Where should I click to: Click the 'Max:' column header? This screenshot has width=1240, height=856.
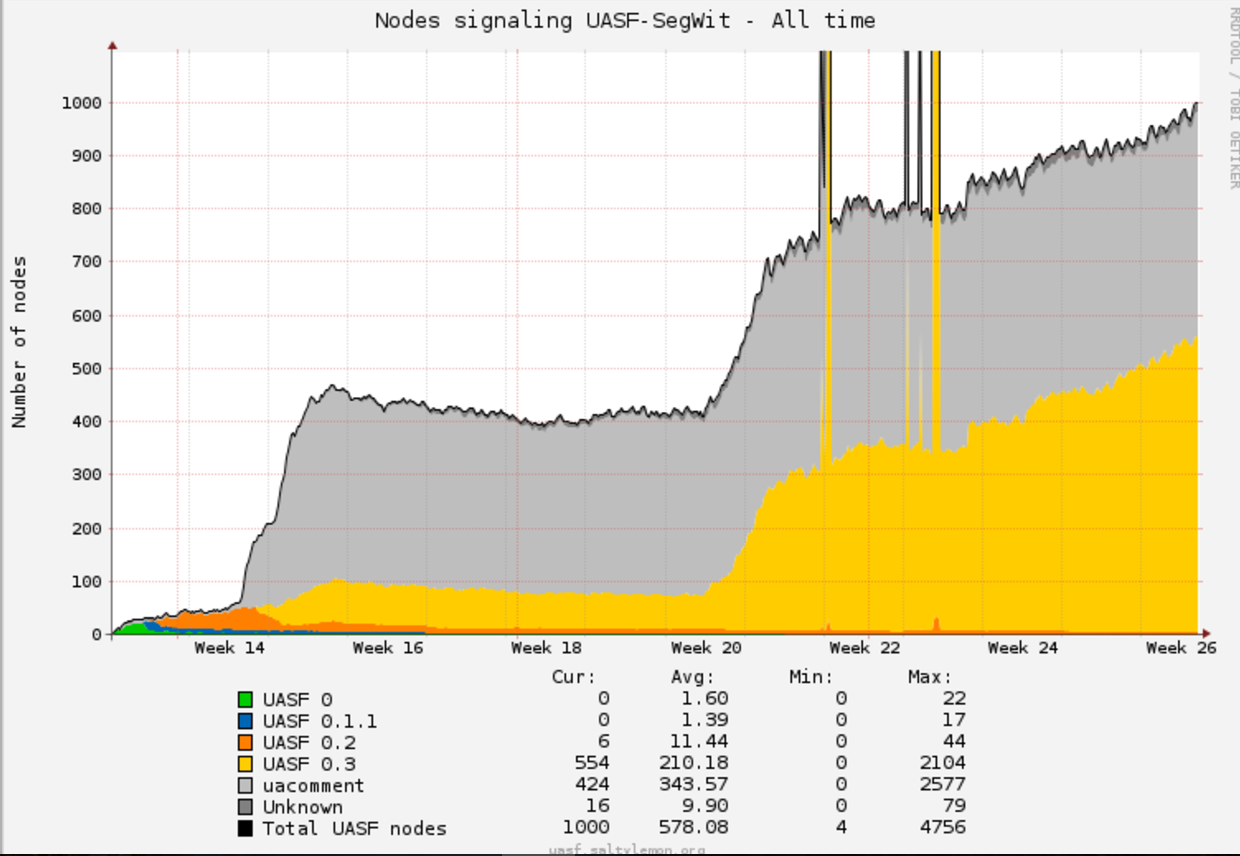coord(930,677)
